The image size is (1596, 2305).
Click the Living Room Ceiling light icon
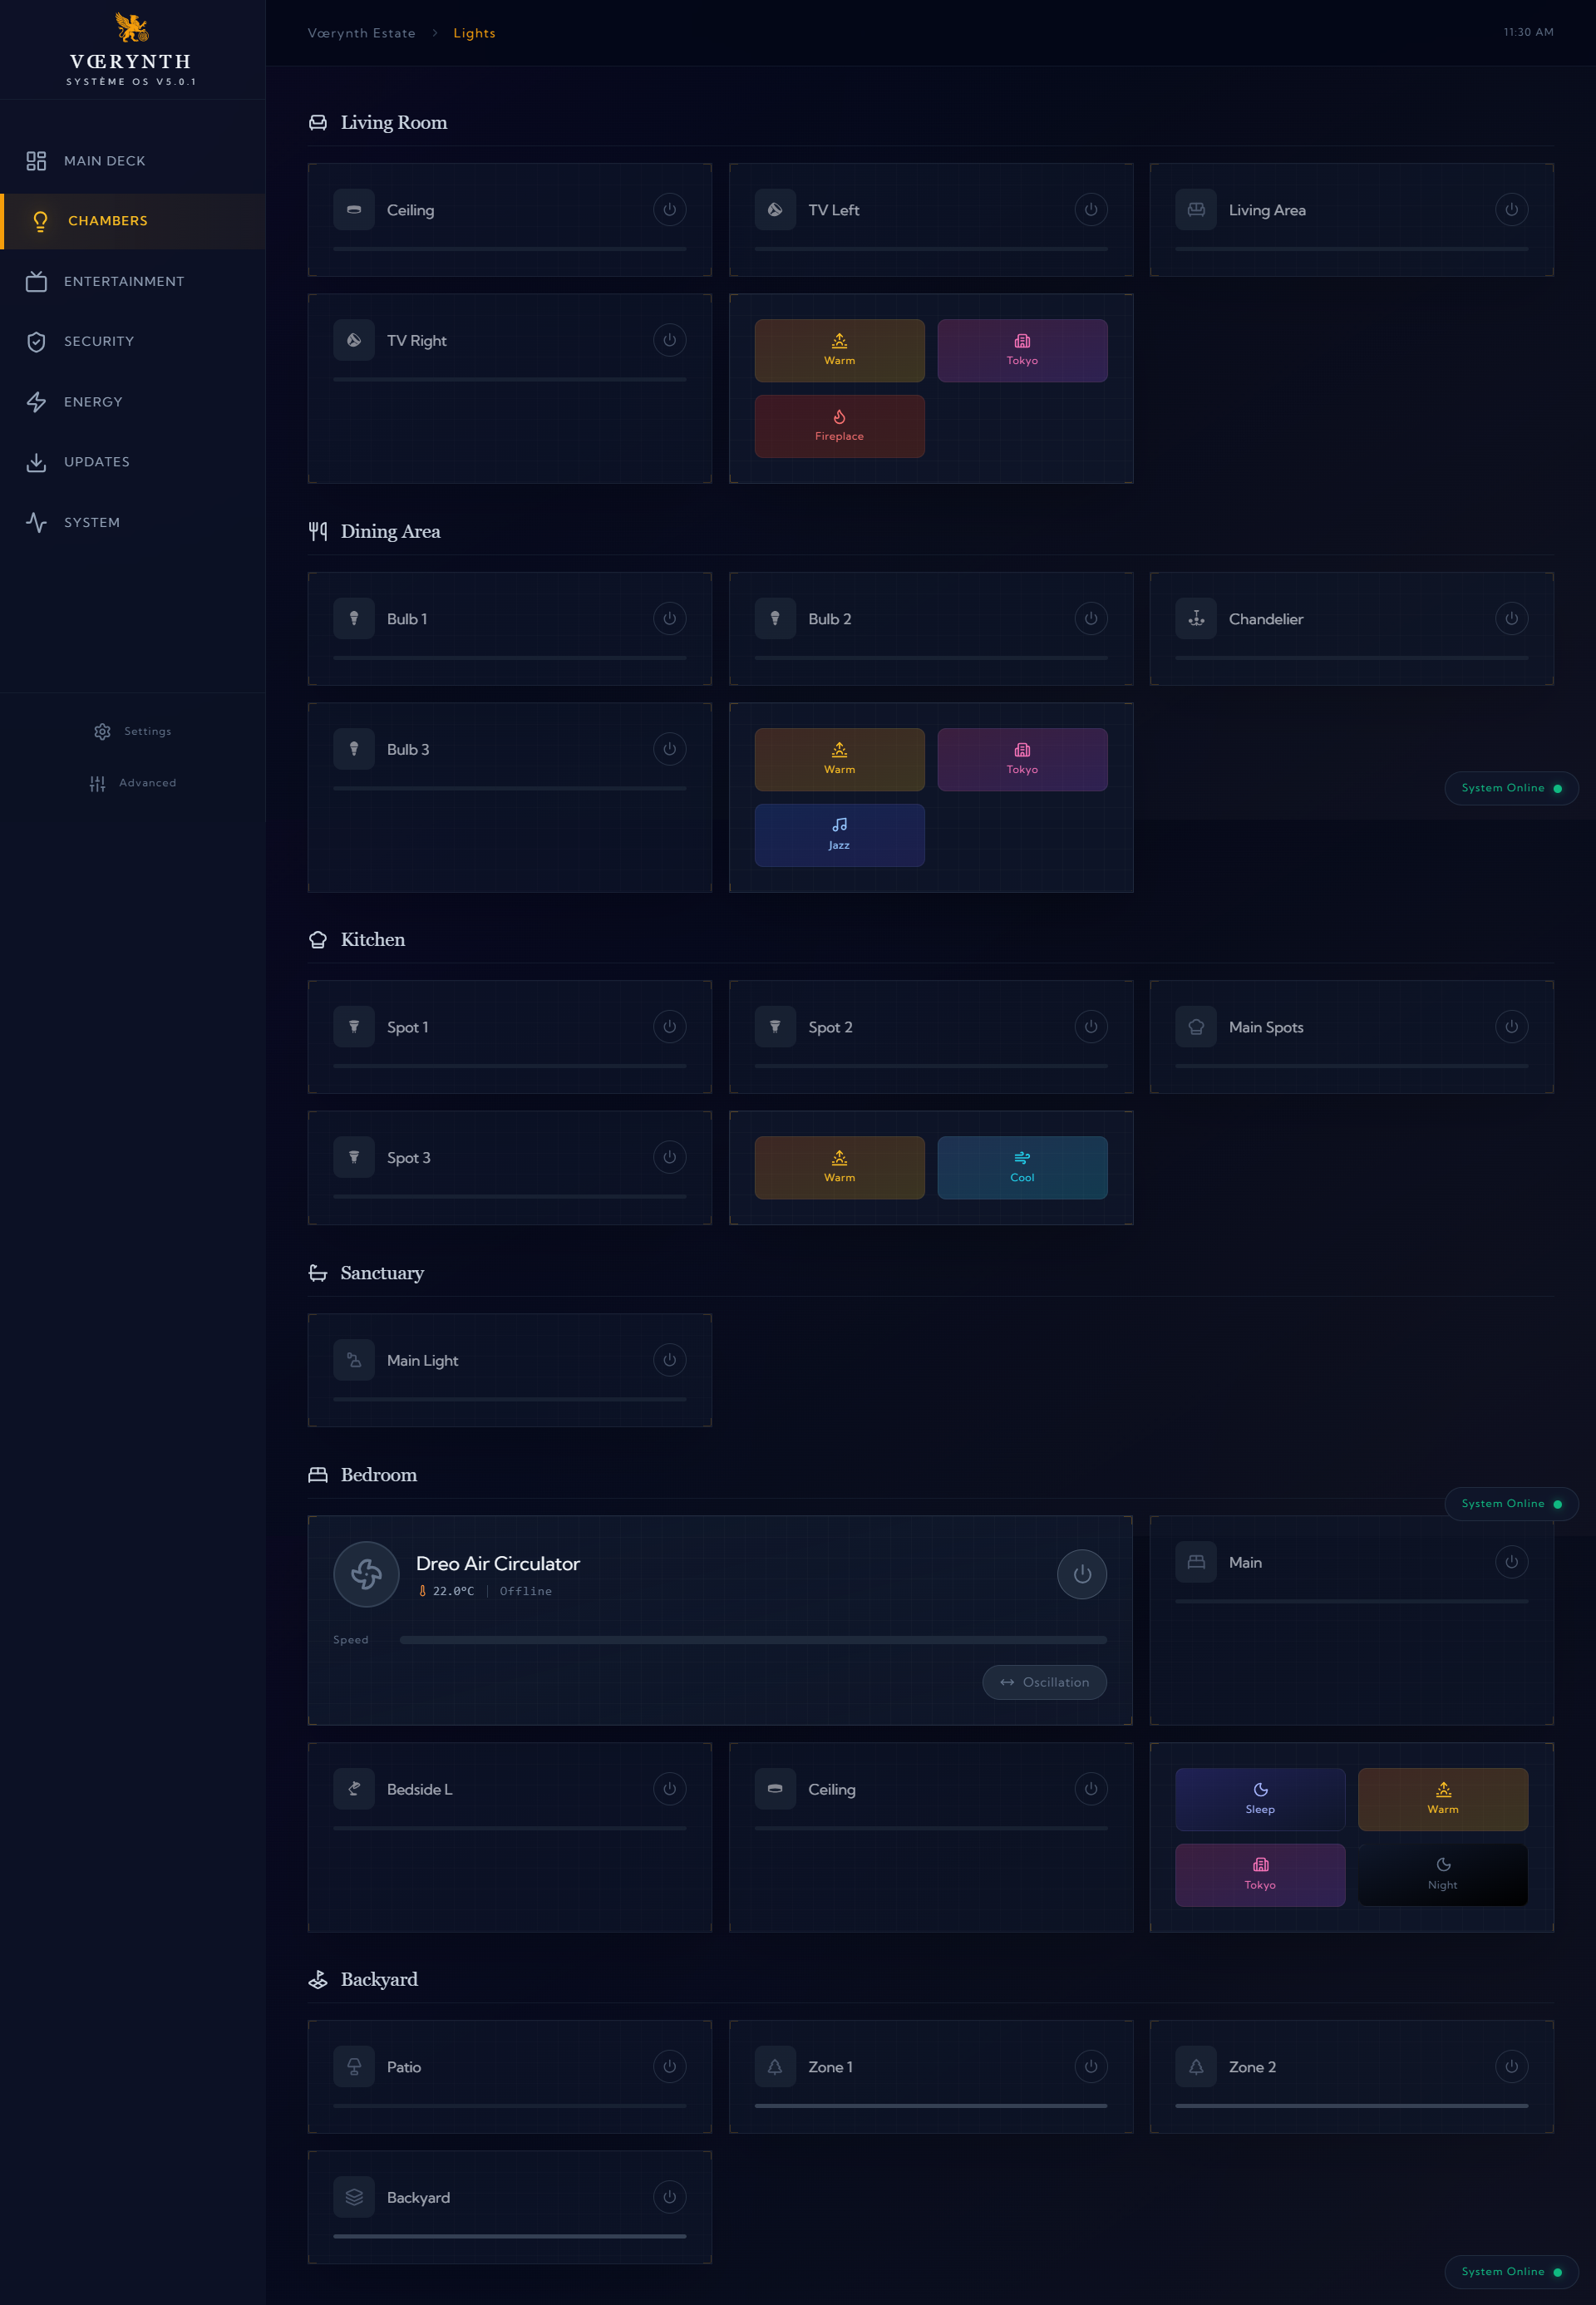354,210
